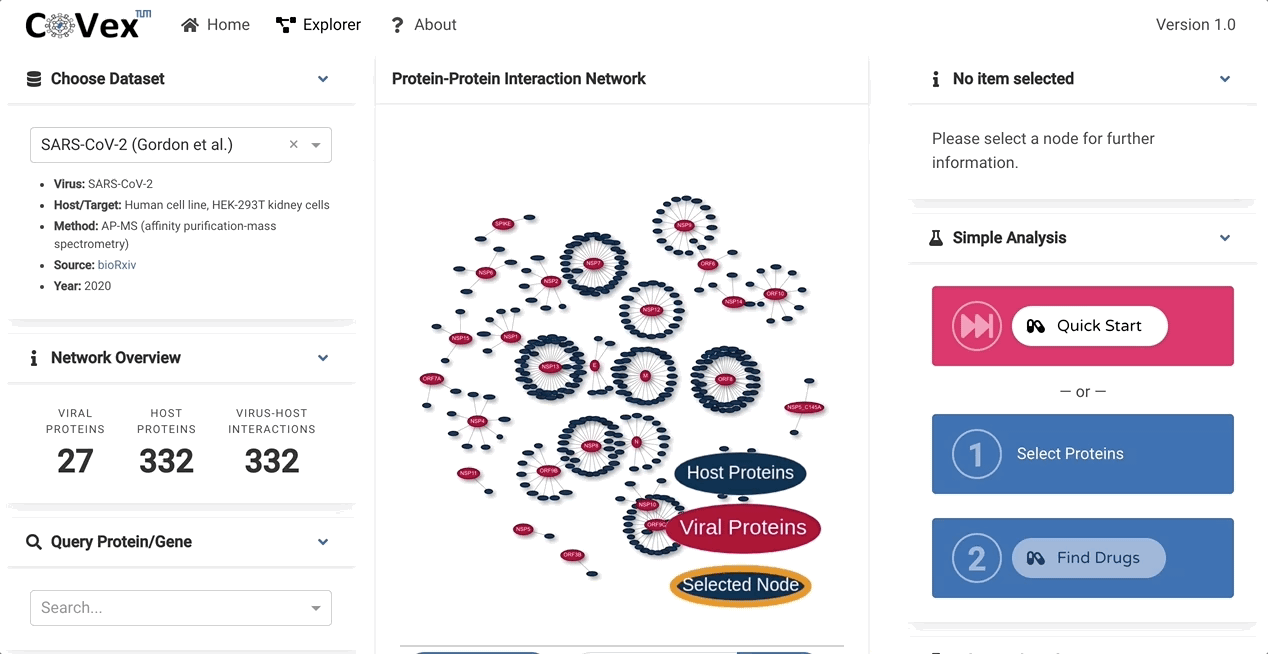Viewport: 1268px width, 654px height.
Task: Click the protein/gene search field
Action: pyautogui.click(x=181, y=608)
